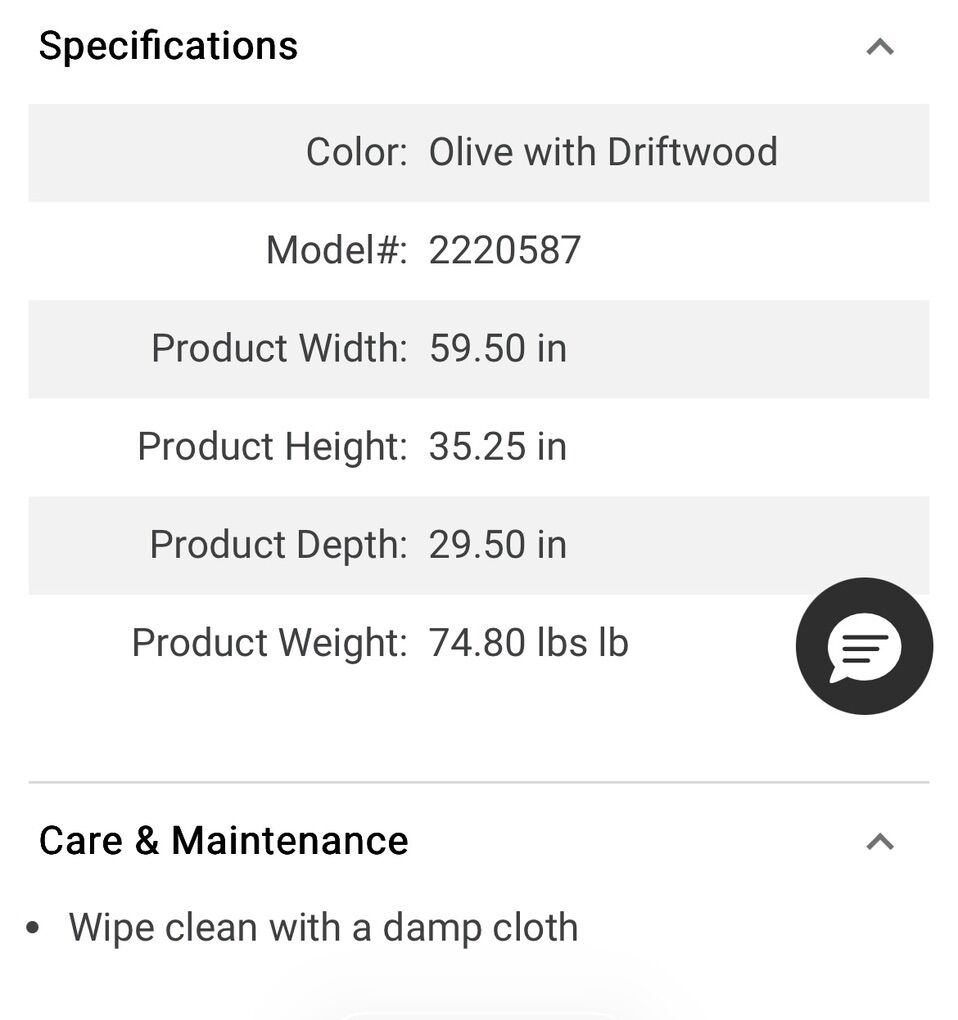Click the 74.80 lbs weight value
This screenshot has width=958, height=1020.
[528, 642]
